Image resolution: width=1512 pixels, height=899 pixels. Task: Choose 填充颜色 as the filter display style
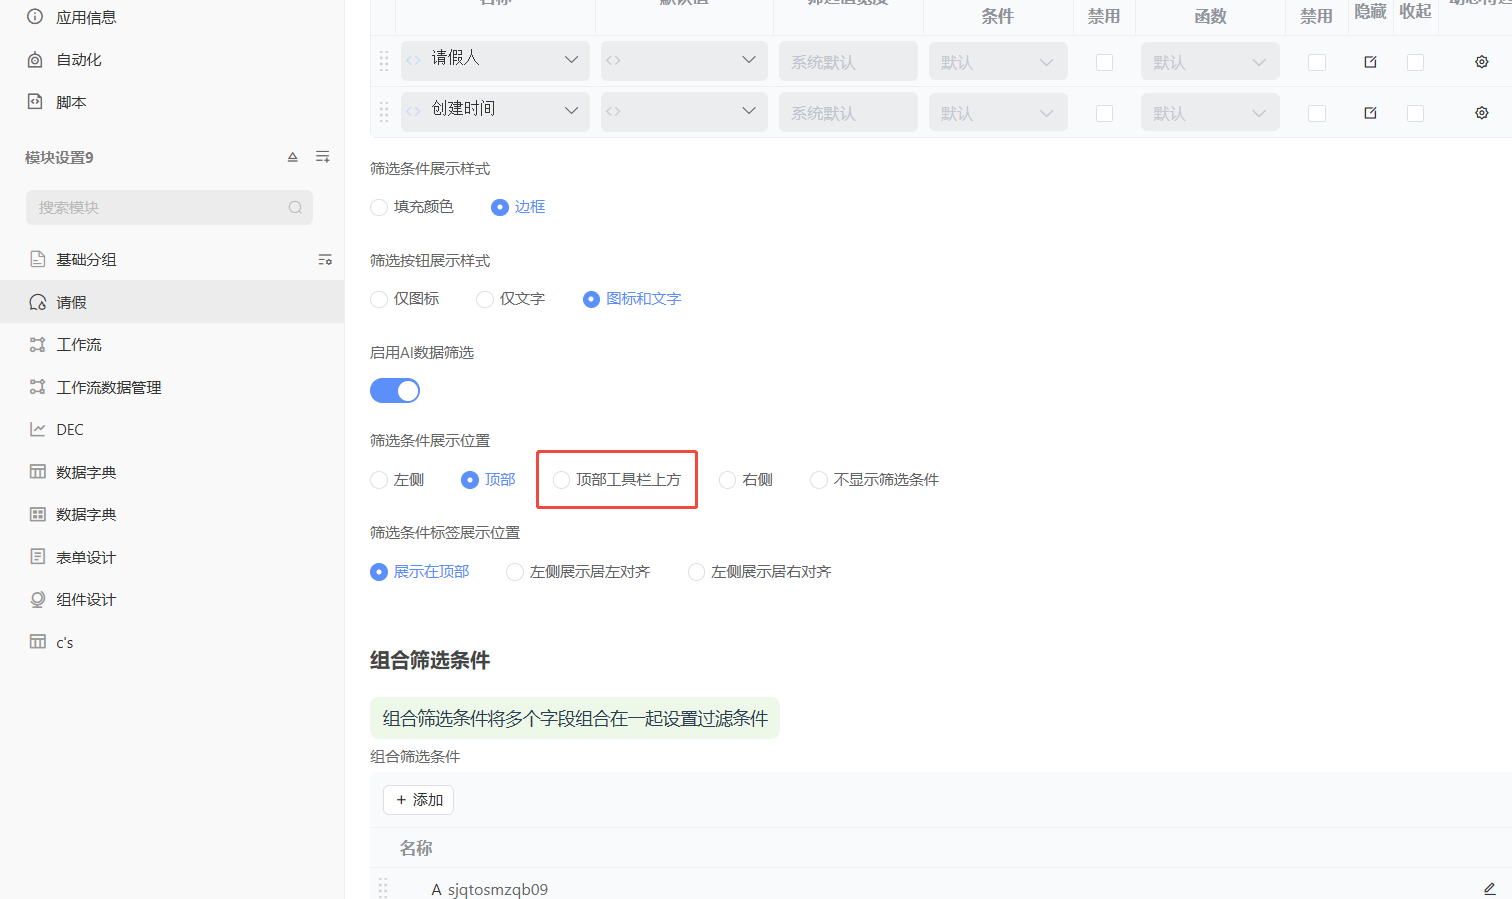click(379, 207)
